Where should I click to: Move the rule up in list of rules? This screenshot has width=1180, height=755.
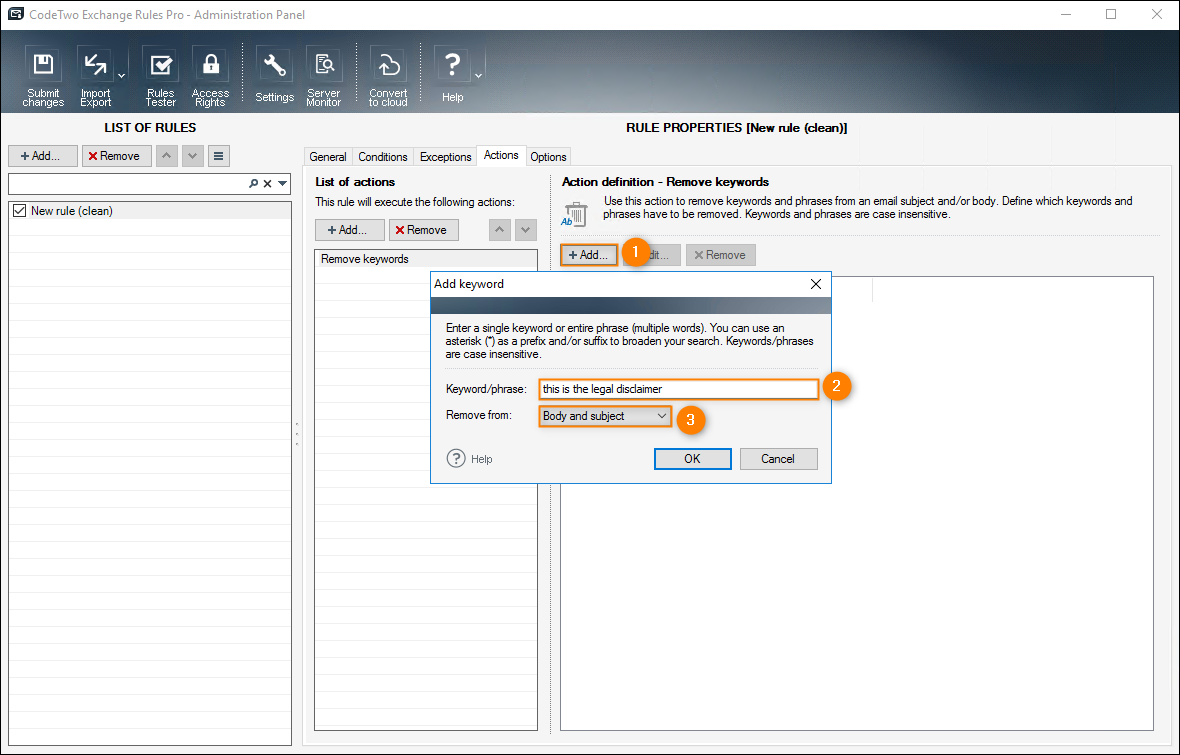pyautogui.click(x=166, y=156)
